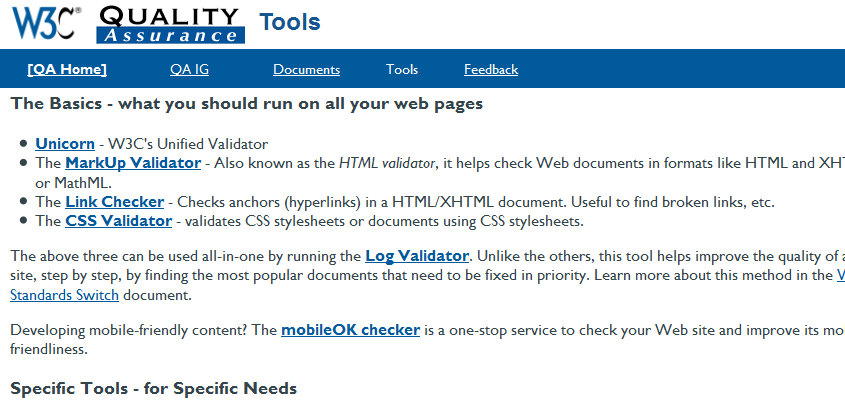Viewport: 845px width, 416px height.
Task: Open the Link Checker link
Action: [x=115, y=202]
